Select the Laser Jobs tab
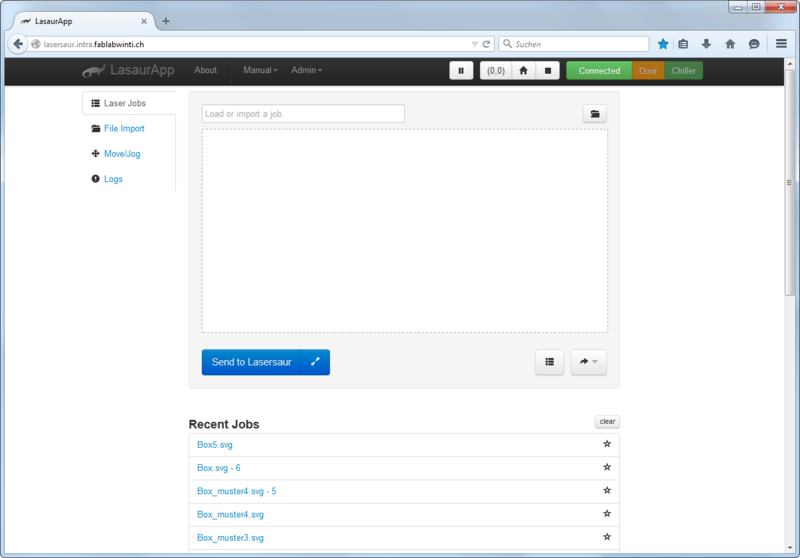The width and height of the screenshot is (800, 558). click(129, 104)
